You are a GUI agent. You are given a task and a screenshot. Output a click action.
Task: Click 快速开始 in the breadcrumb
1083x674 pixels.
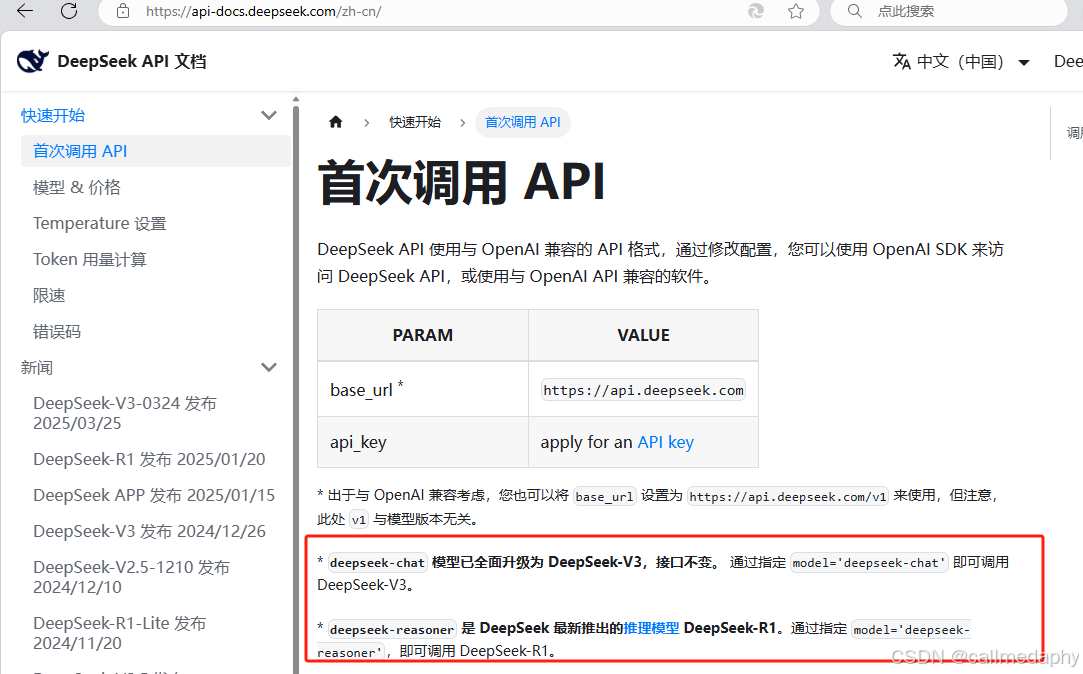(x=414, y=122)
